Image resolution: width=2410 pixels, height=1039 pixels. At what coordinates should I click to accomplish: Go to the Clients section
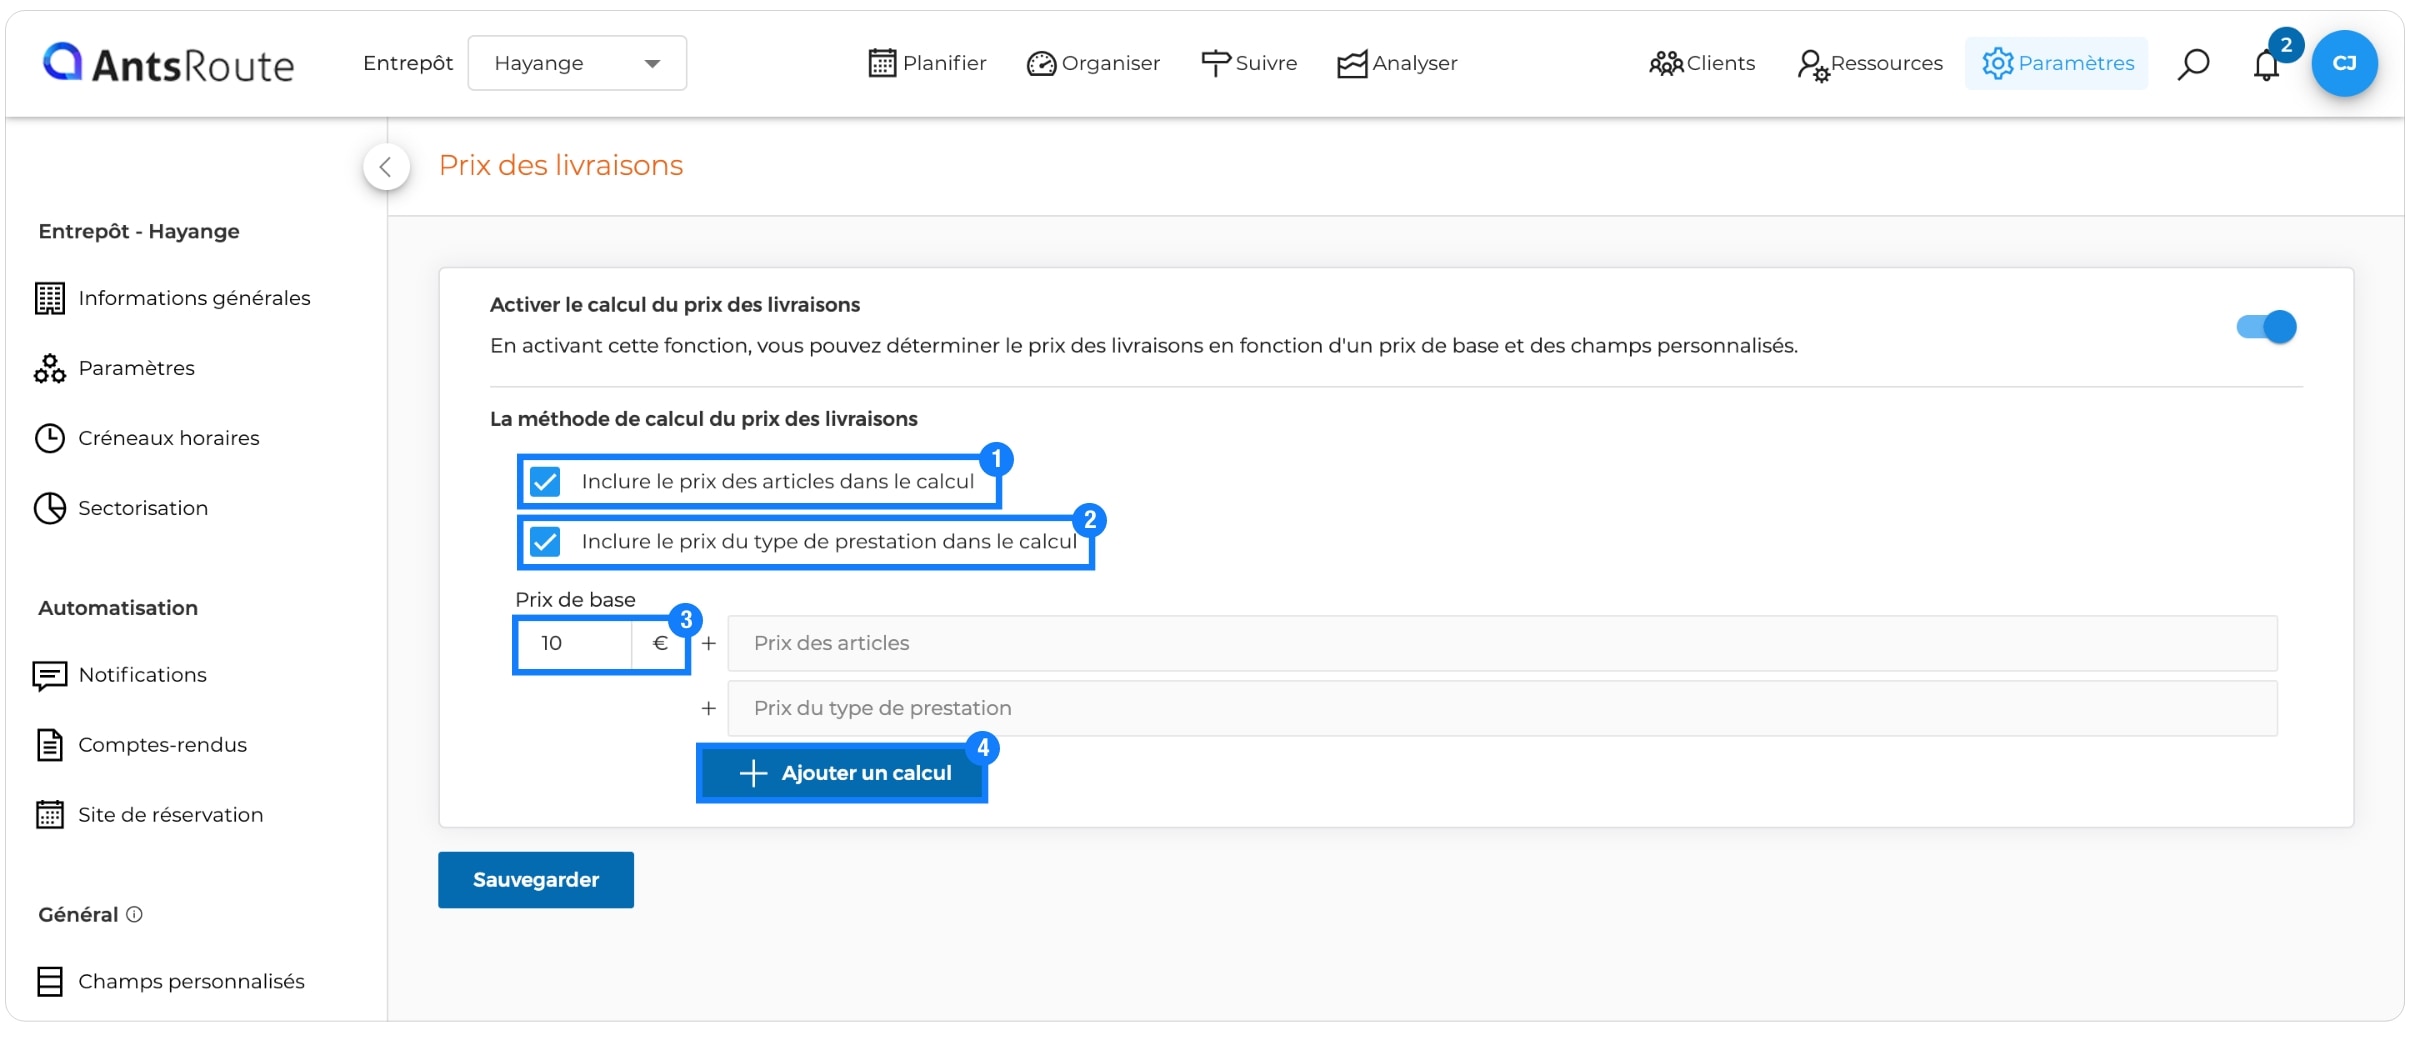1702,63
